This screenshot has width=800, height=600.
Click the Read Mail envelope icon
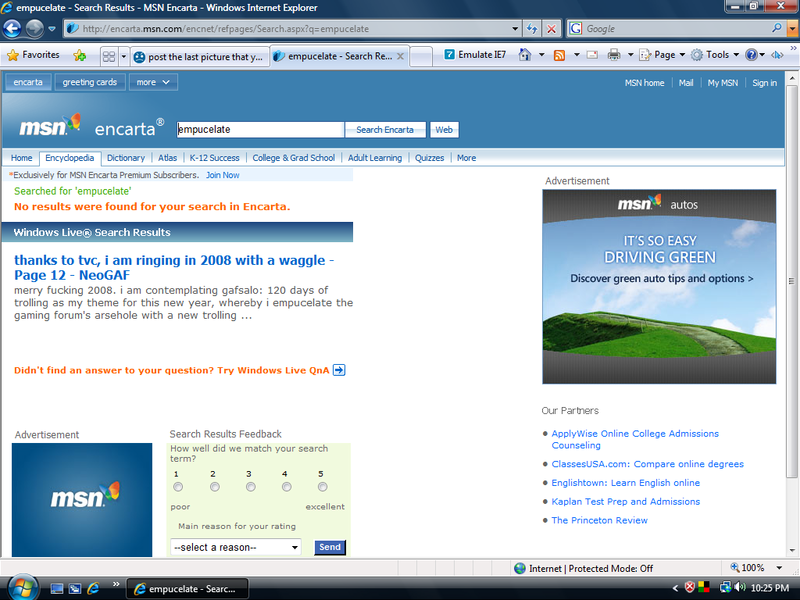coord(592,55)
